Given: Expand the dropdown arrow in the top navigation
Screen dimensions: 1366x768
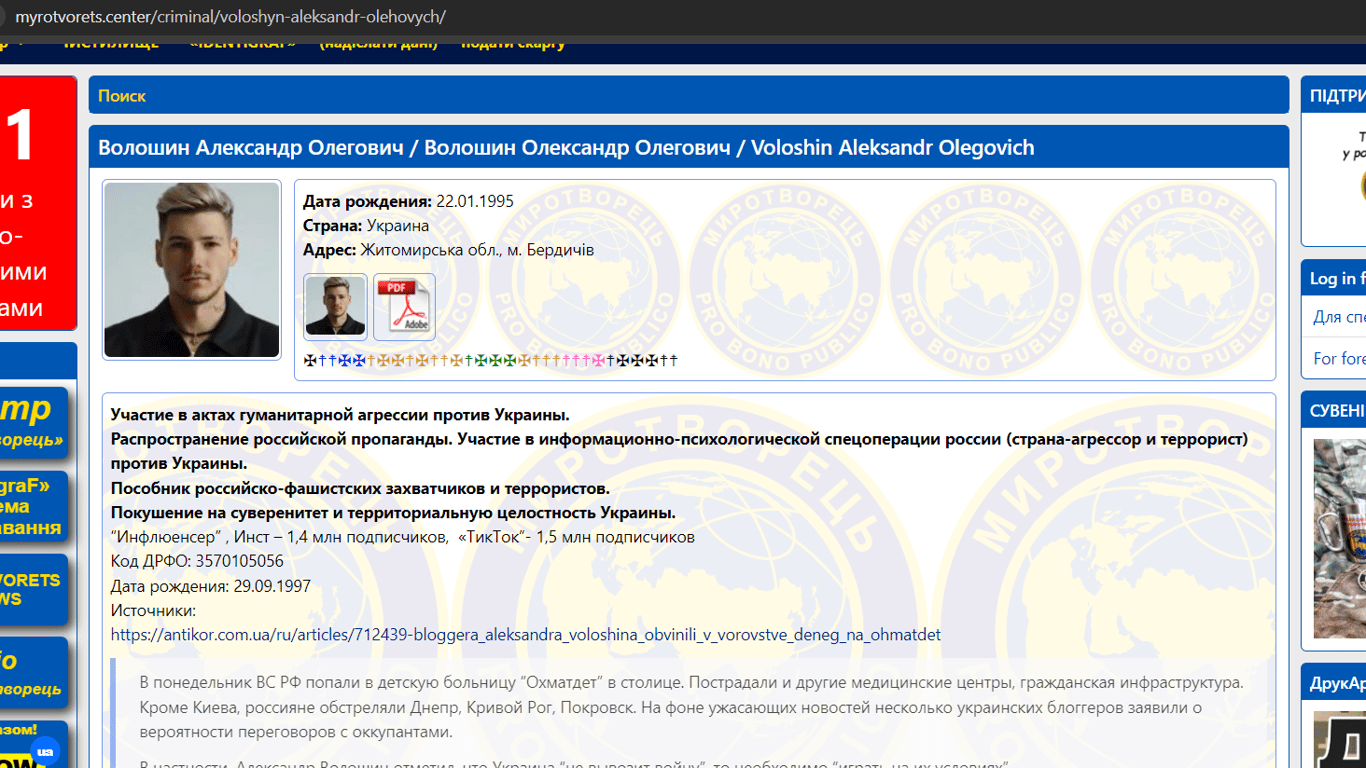Looking at the screenshot, I should (x=22, y=43).
